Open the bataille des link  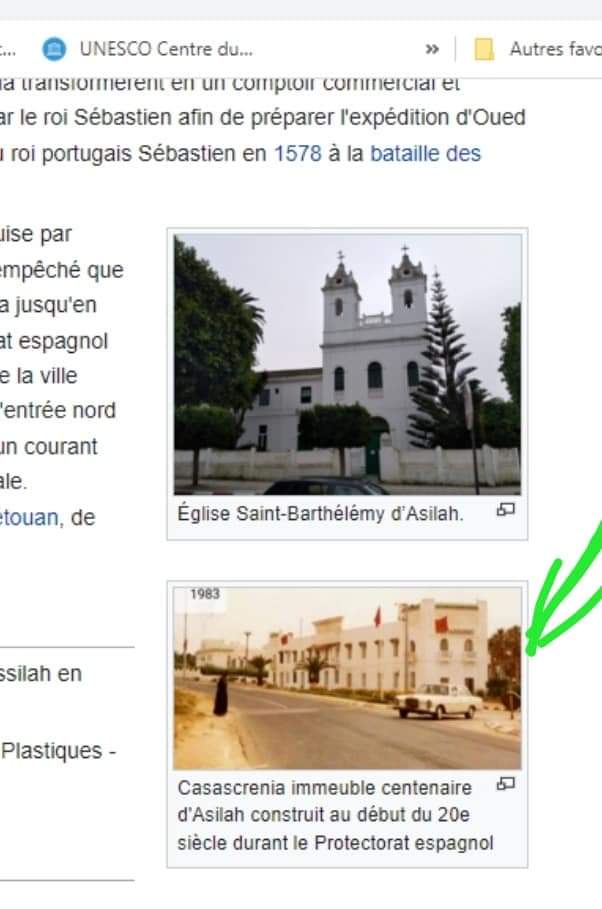tap(426, 154)
